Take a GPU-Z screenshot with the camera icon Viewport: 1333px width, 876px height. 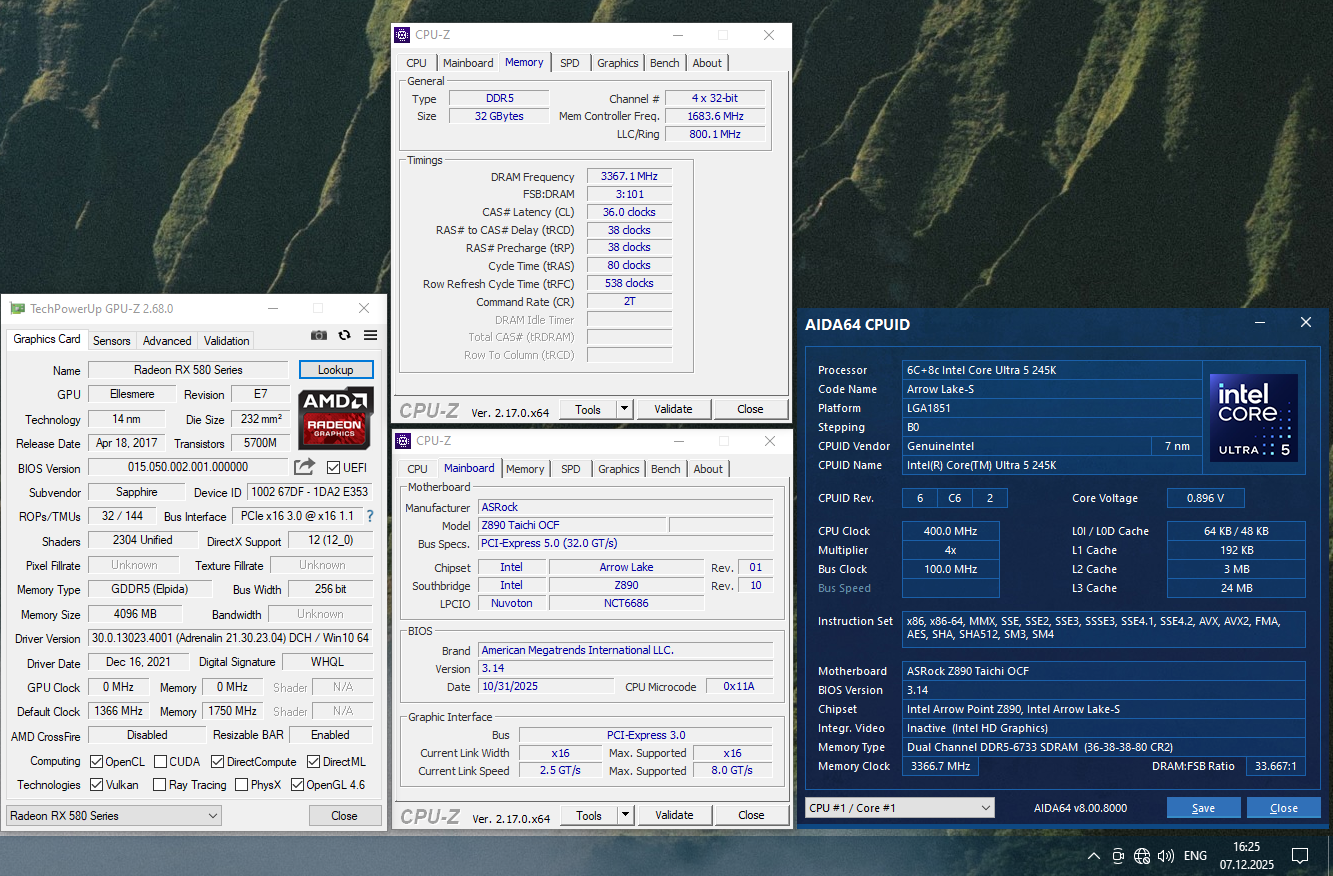click(x=319, y=336)
